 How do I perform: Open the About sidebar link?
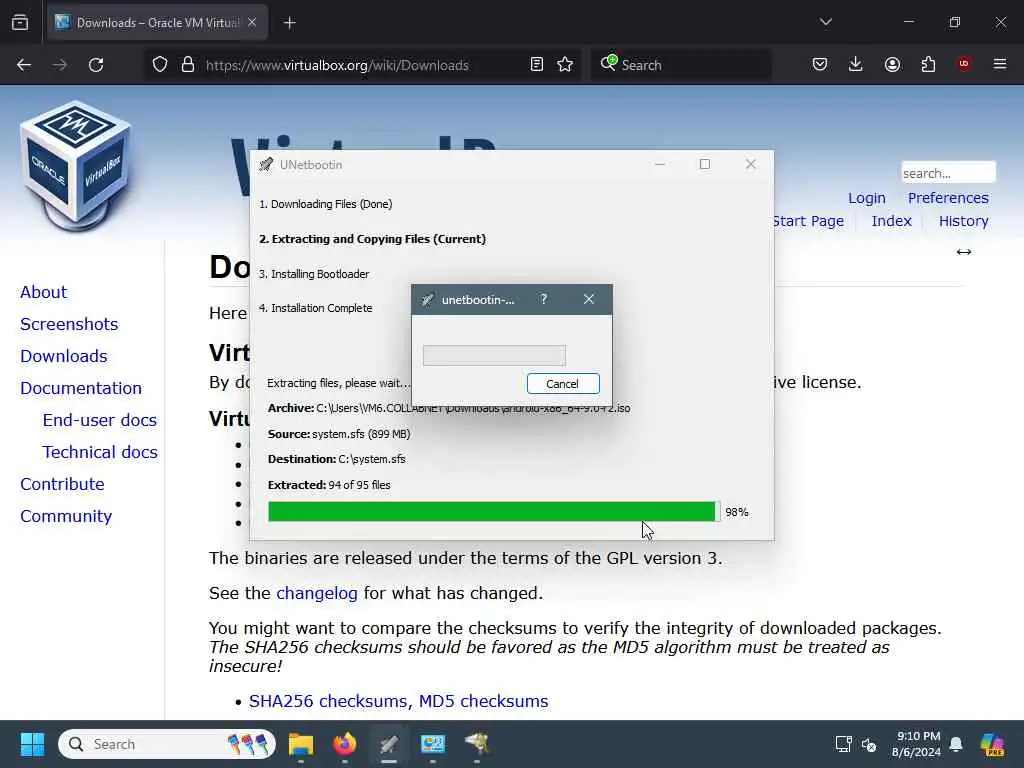pyautogui.click(x=44, y=292)
